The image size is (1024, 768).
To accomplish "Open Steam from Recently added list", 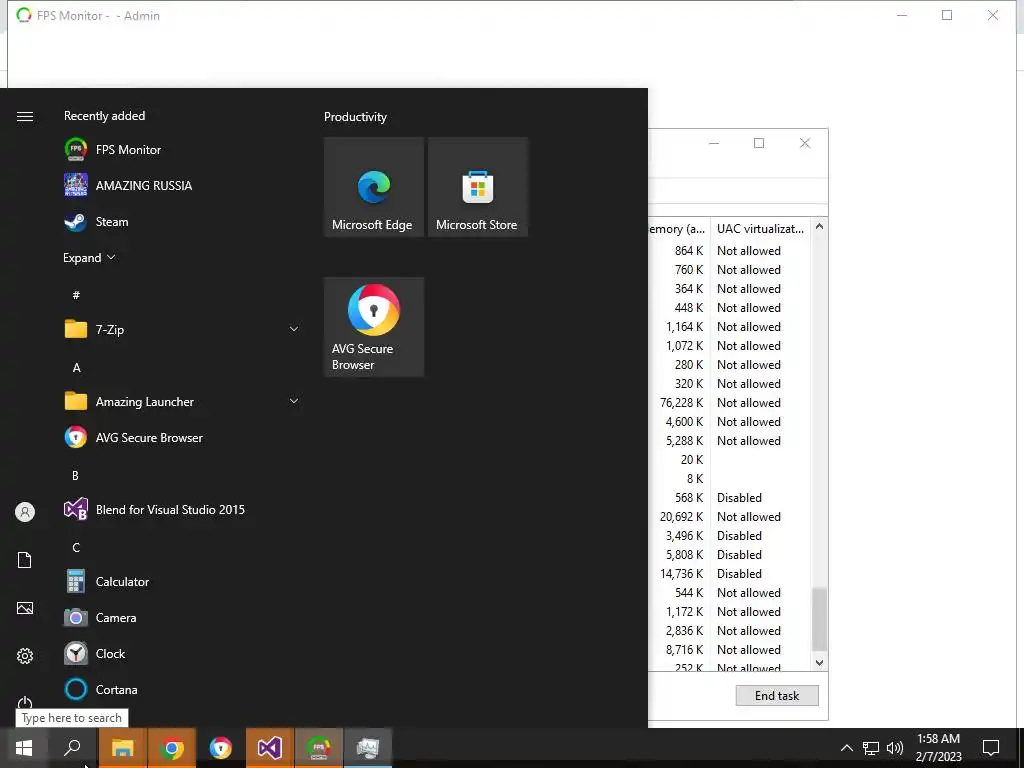I will pos(182,222).
